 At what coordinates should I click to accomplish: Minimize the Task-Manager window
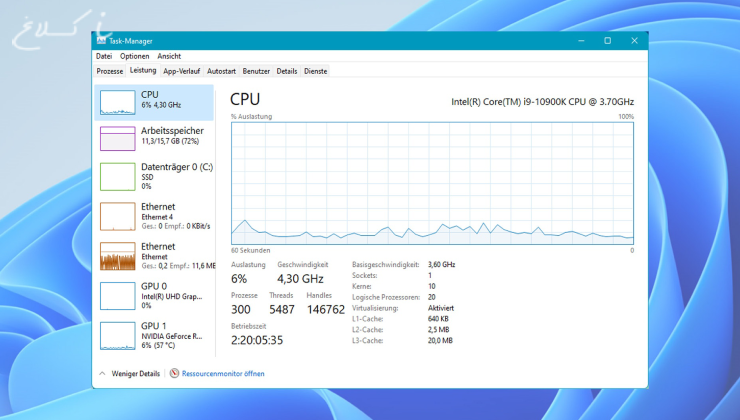click(x=581, y=41)
